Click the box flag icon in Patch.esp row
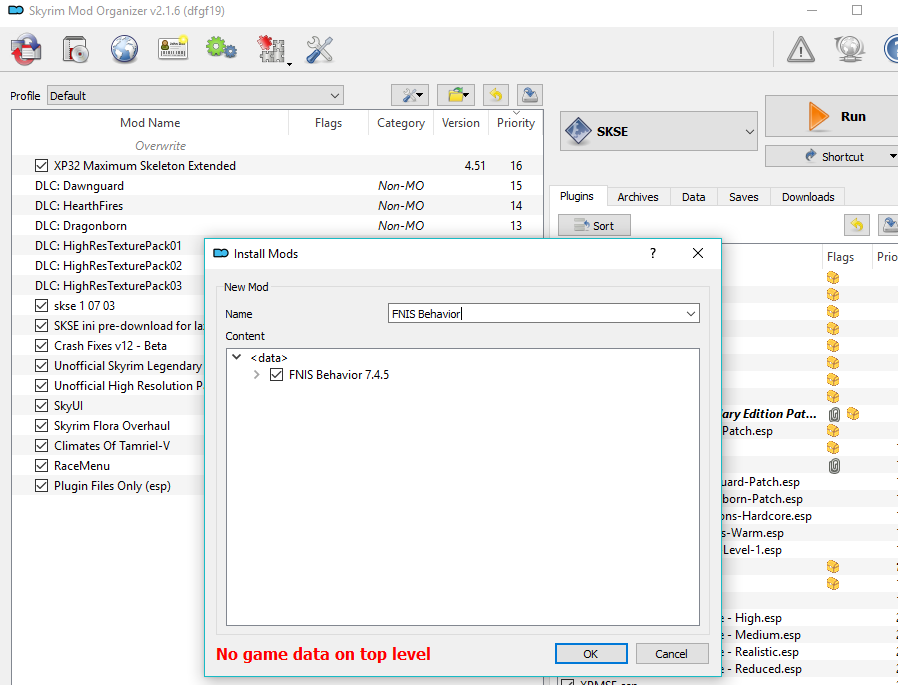This screenshot has height=685, width=898. point(833,431)
